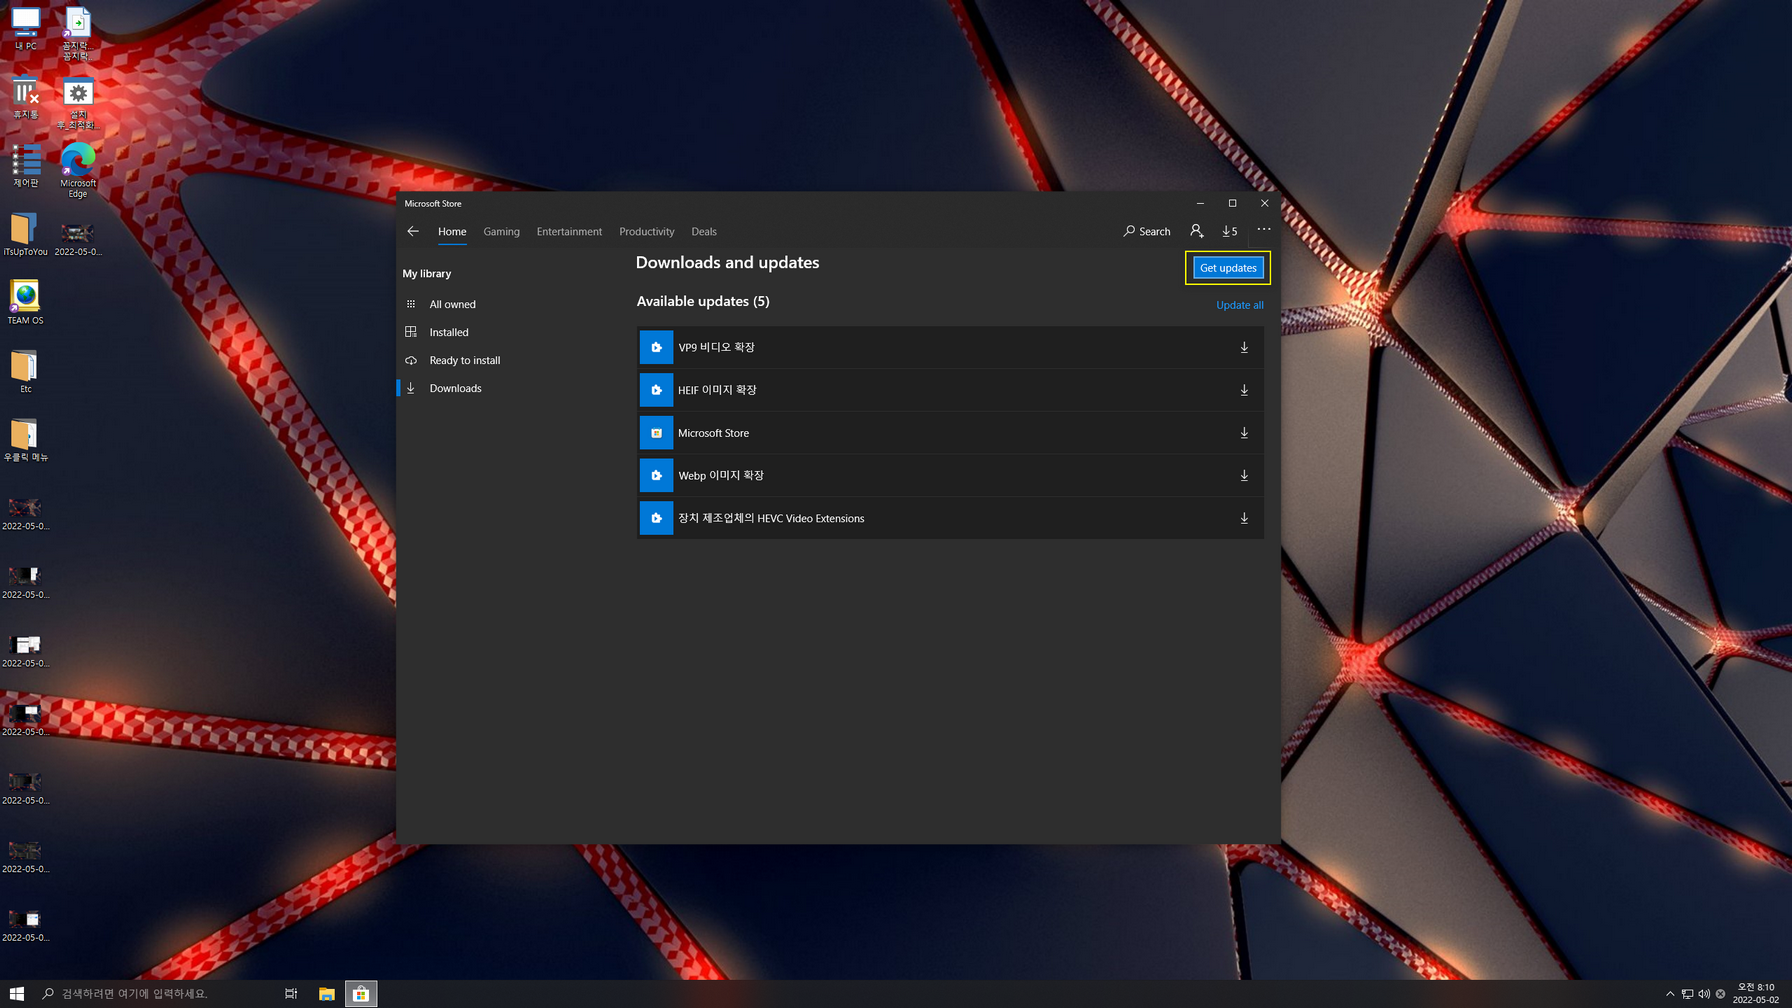Viewport: 1792px width, 1008px height.
Task: Open the See more ellipsis menu
Action: click(x=1264, y=230)
